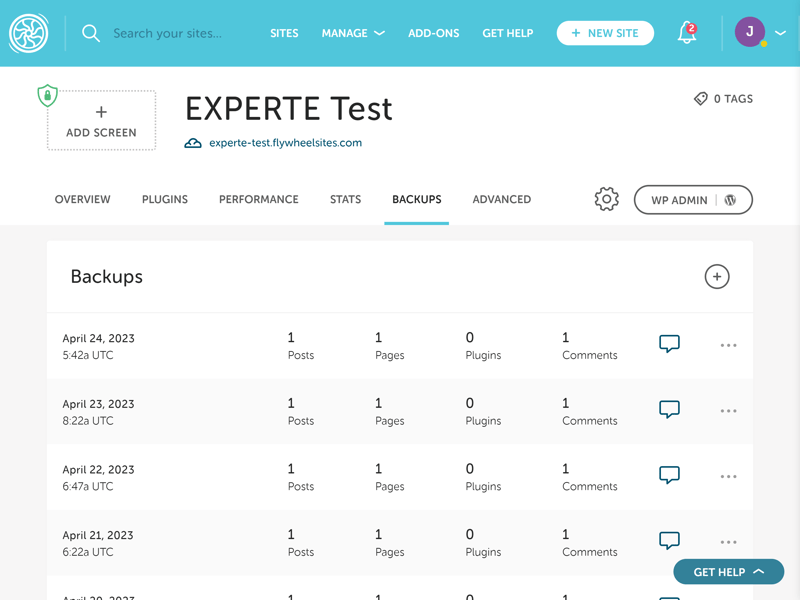This screenshot has width=800, height=600.
Task: Open the notifications bell
Action: [687, 33]
